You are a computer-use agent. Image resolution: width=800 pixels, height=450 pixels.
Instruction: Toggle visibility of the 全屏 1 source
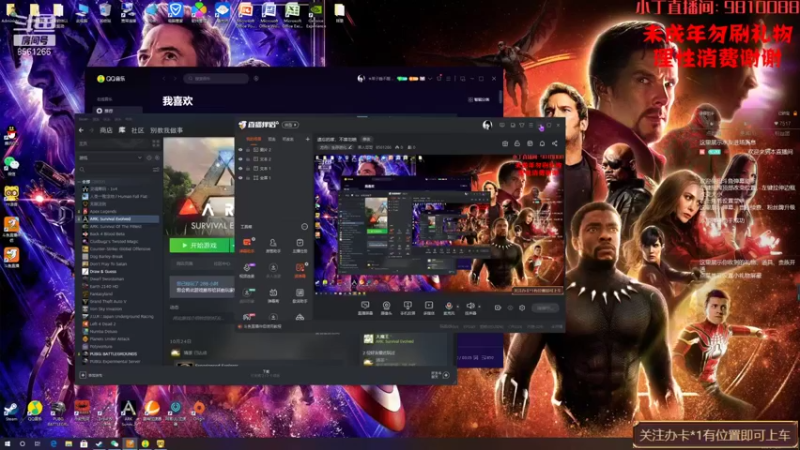point(241,178)
